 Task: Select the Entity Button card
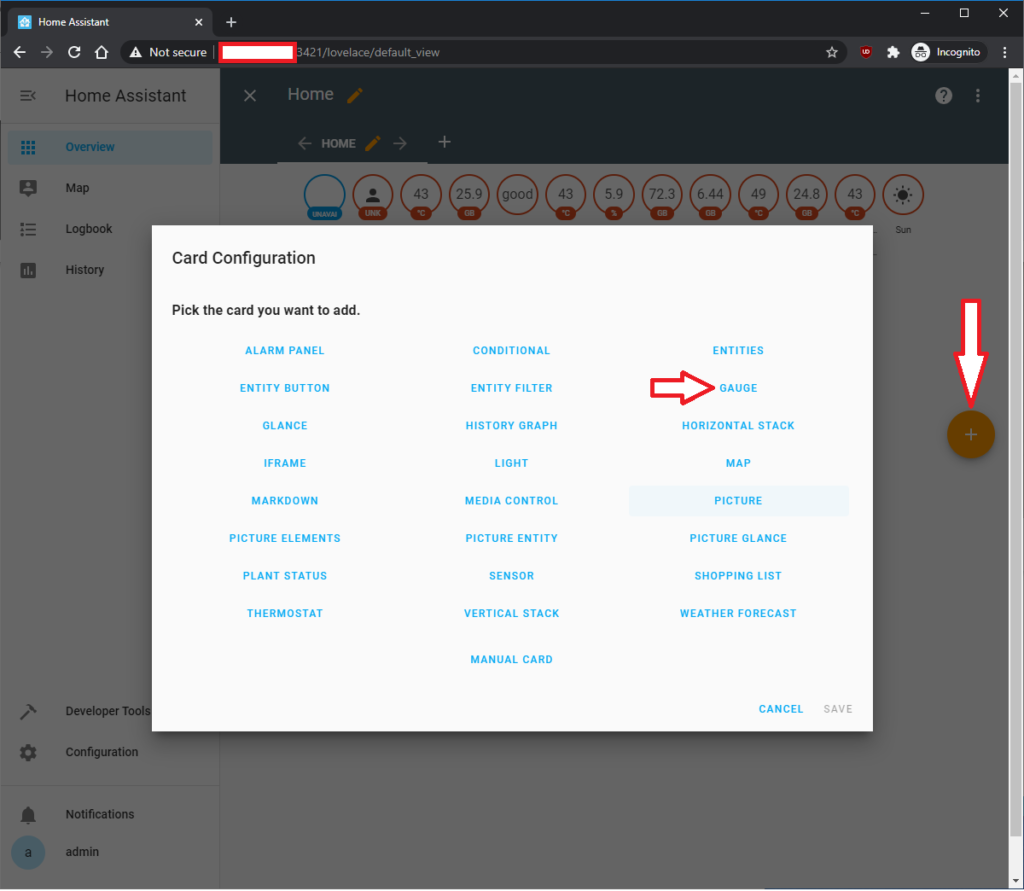click(284, 388)
